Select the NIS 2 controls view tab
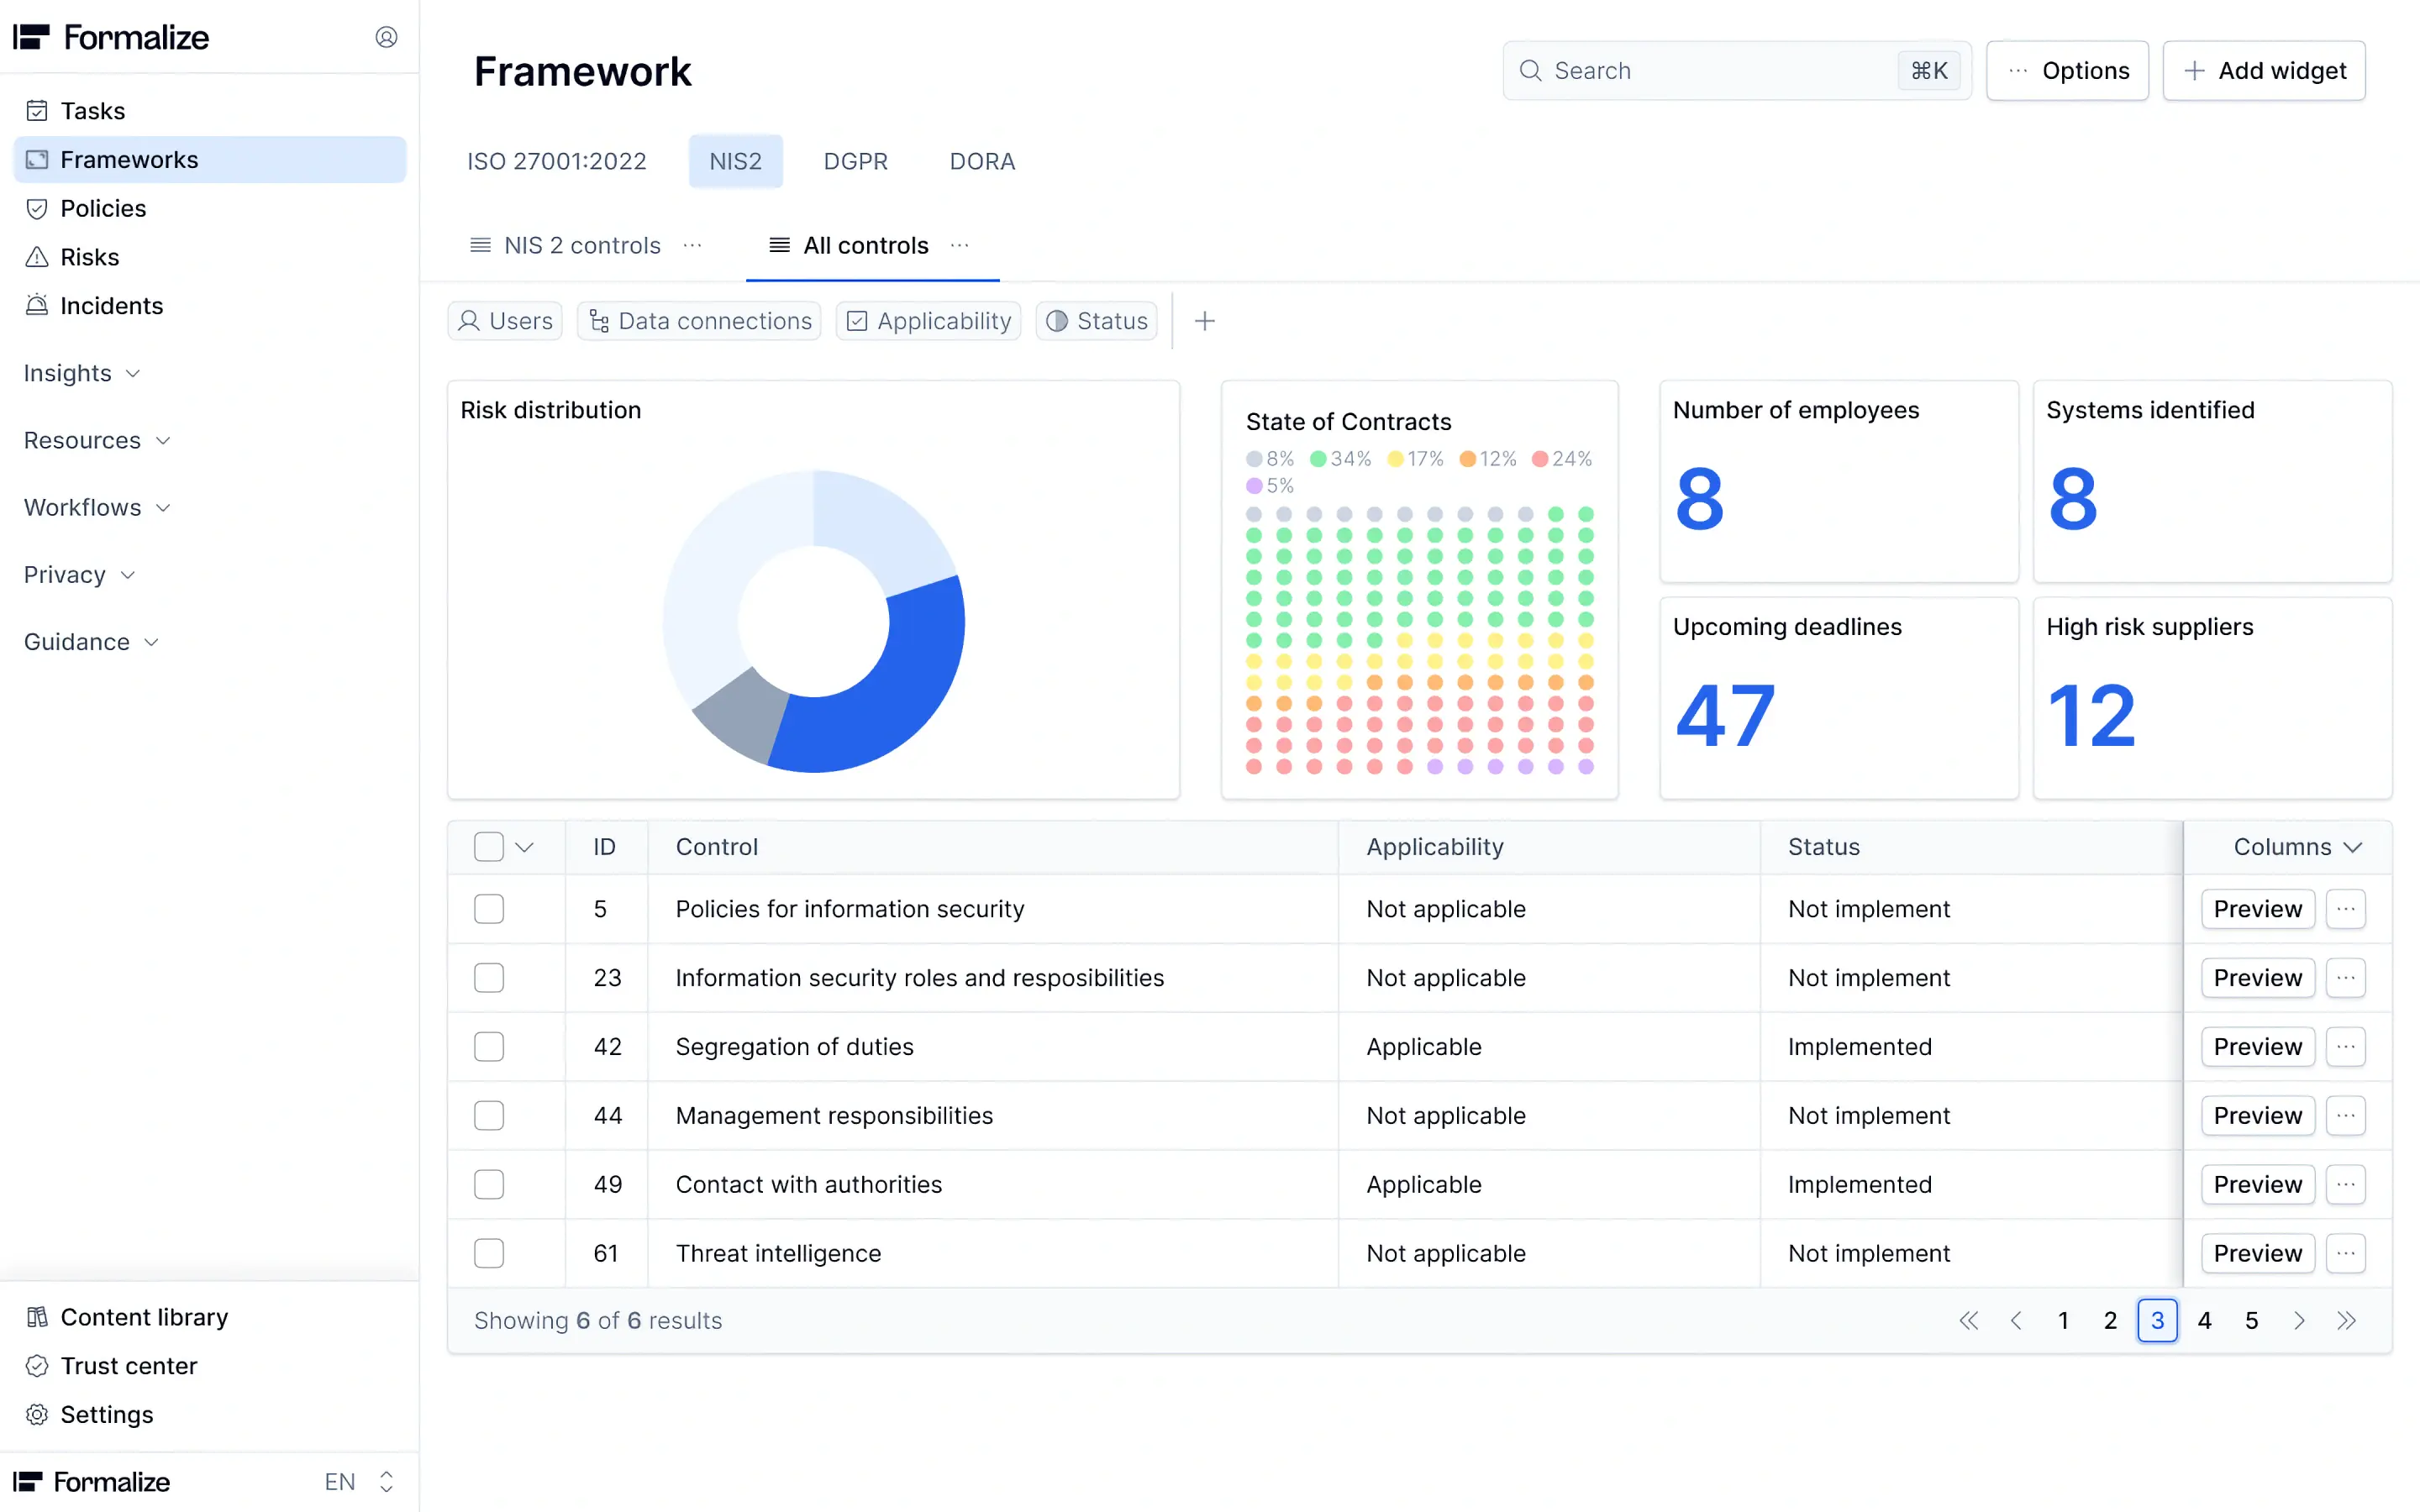The width and height of the screenshot is (2420, 1512). (582, 245)
